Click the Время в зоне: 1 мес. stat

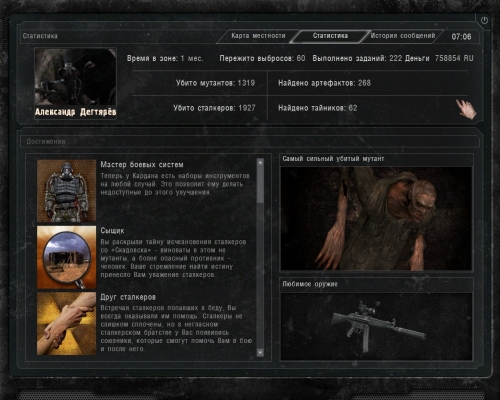point(165,58)
